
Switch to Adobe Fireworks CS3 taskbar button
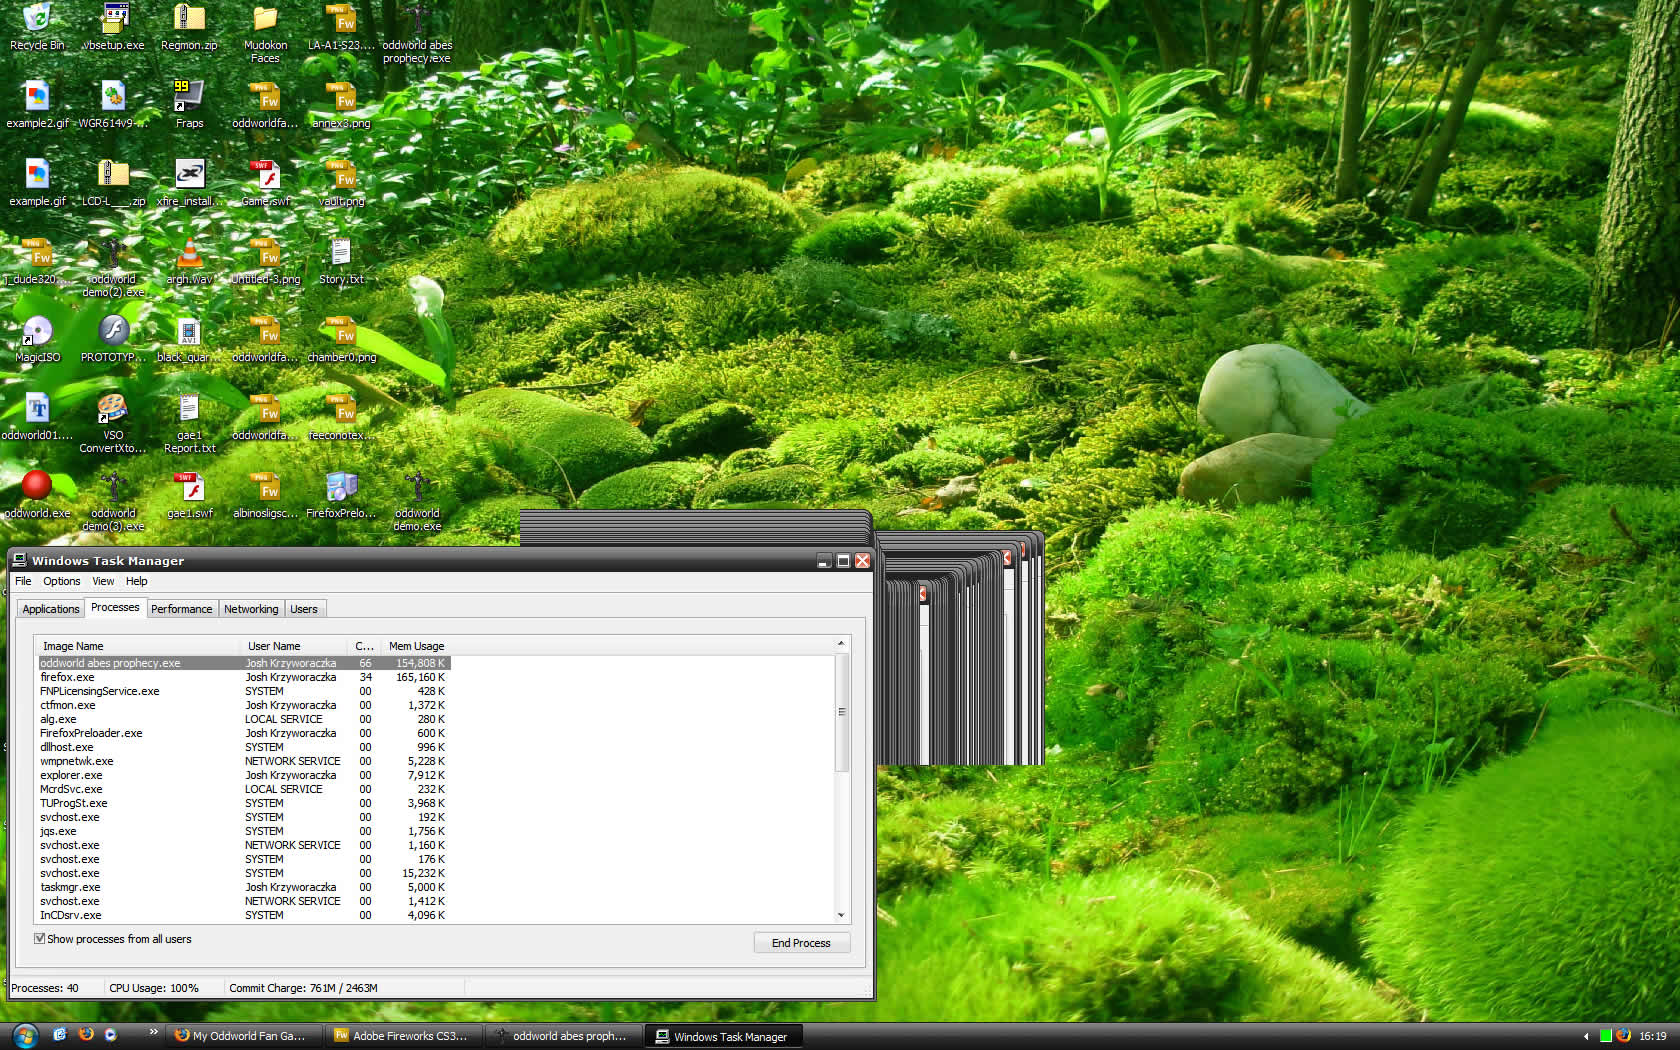[x=405, y=1036]
